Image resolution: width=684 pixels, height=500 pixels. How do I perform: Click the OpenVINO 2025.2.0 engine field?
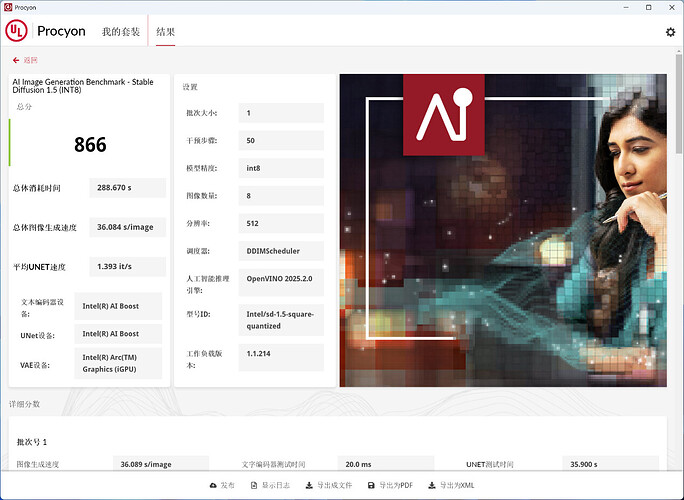(x=281, y=280)
